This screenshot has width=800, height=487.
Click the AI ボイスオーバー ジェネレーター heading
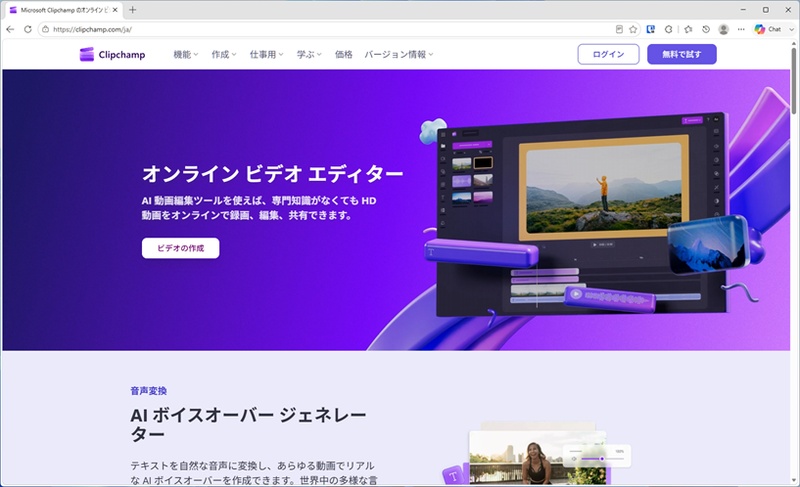(248, 424)
